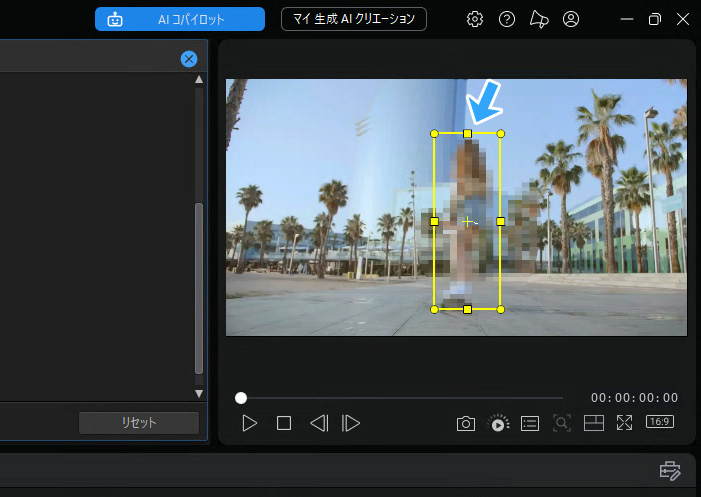This screenshot has height=497, width=701.
Task: Click the bottom-middle handle of mosaic box
Action: pos(467,309)
